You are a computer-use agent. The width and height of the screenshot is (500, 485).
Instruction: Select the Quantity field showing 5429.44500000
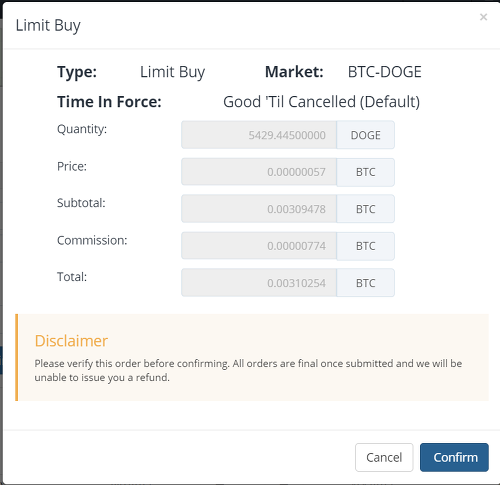pos(259,135)
